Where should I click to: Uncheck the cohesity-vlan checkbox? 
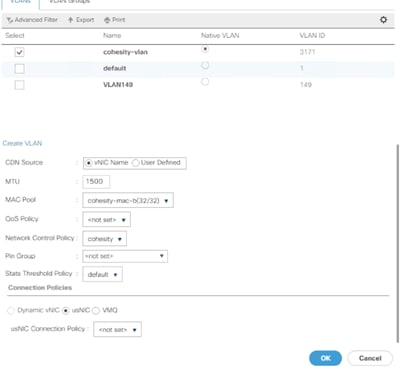click(x=19, y=52)
